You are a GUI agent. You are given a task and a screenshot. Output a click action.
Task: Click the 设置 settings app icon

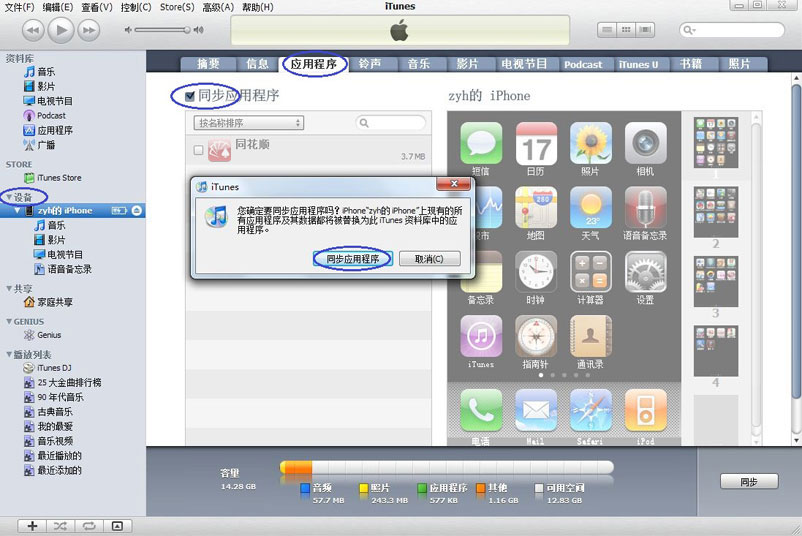[x=645, y=272]
